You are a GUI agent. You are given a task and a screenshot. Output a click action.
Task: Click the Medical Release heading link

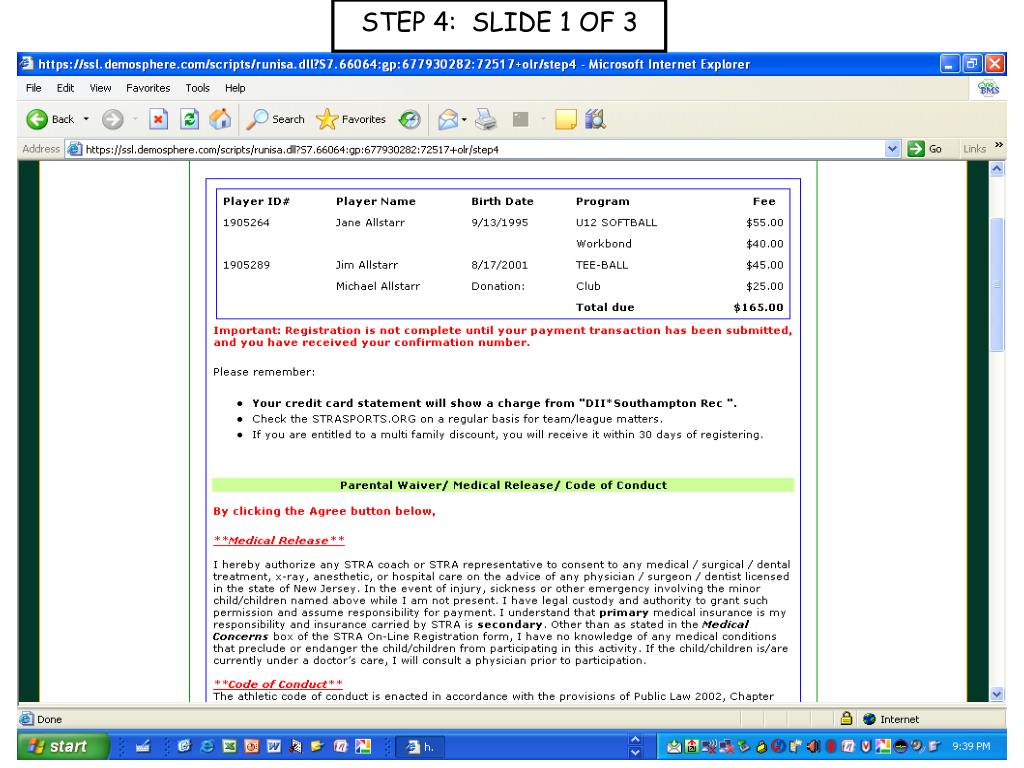[x=279, y=541]
